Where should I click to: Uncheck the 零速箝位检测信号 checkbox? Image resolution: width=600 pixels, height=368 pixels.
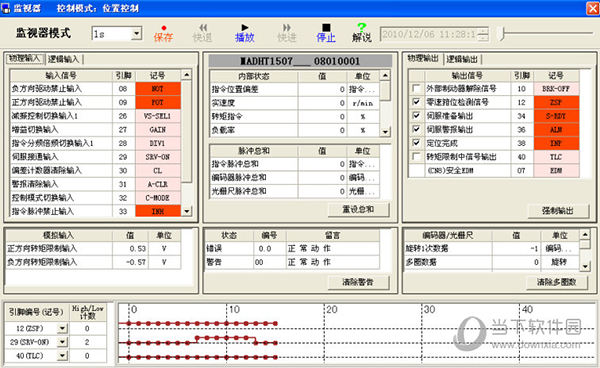(416, 102)
